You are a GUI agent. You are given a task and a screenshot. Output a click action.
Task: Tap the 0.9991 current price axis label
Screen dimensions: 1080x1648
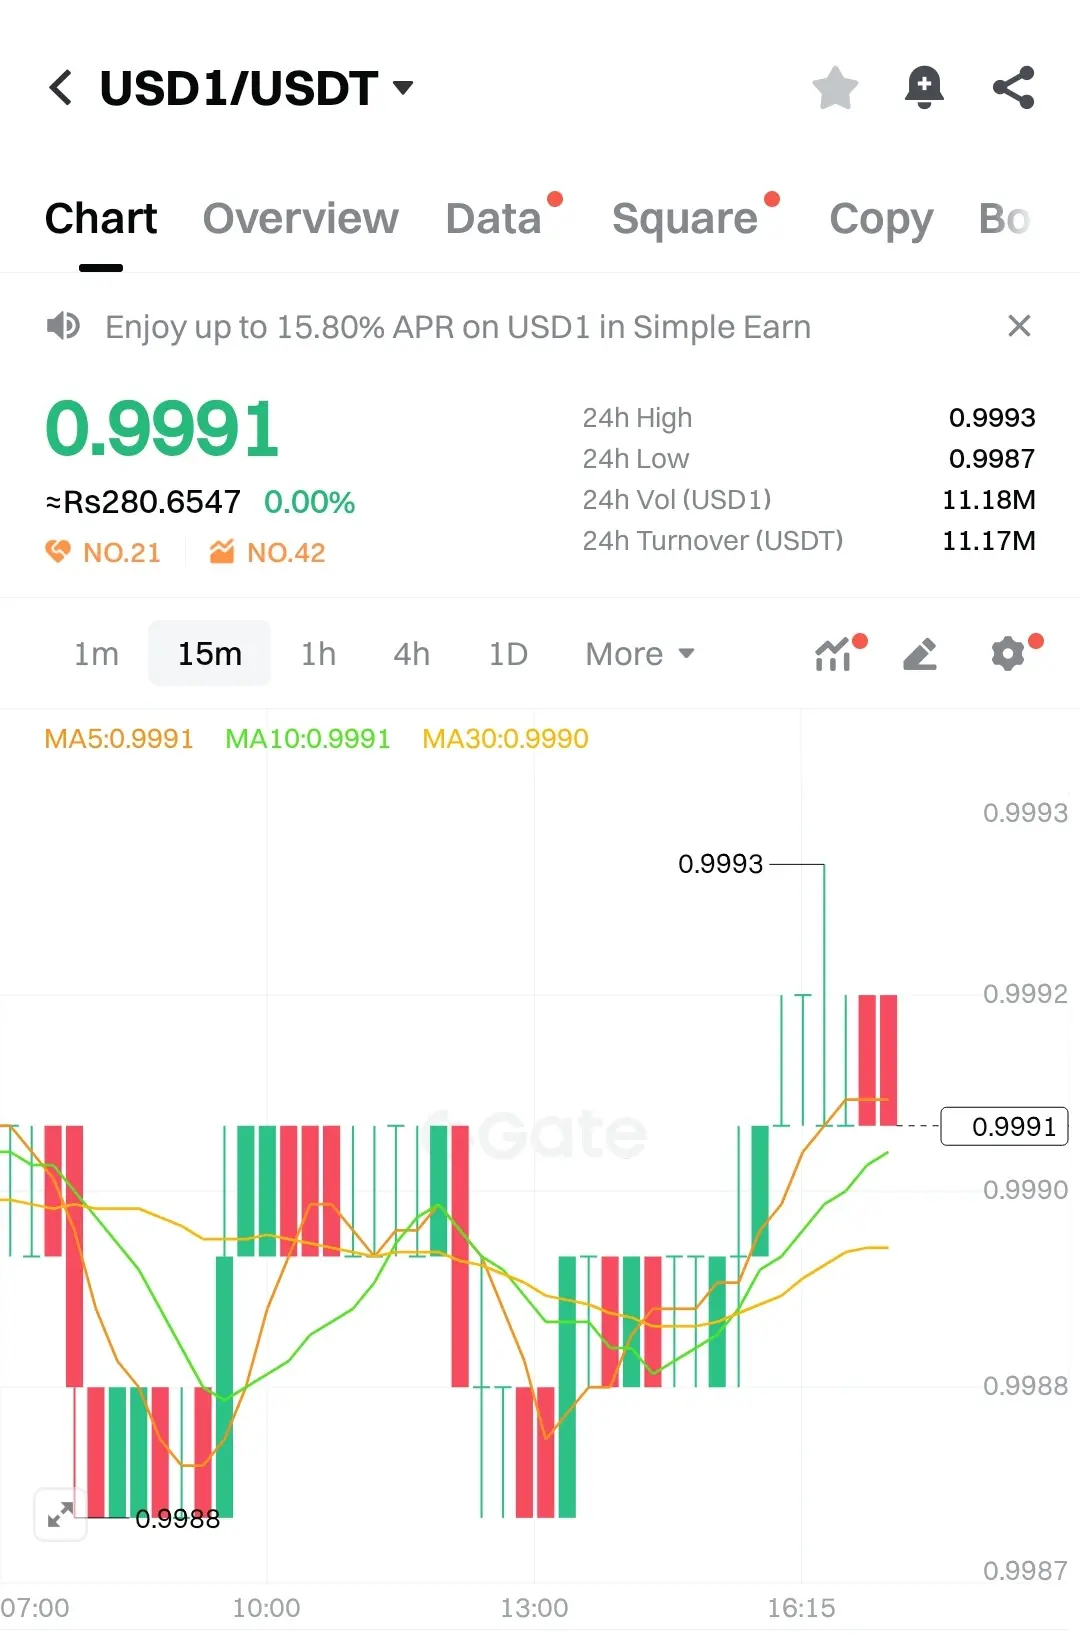tap(1005, 1127)
